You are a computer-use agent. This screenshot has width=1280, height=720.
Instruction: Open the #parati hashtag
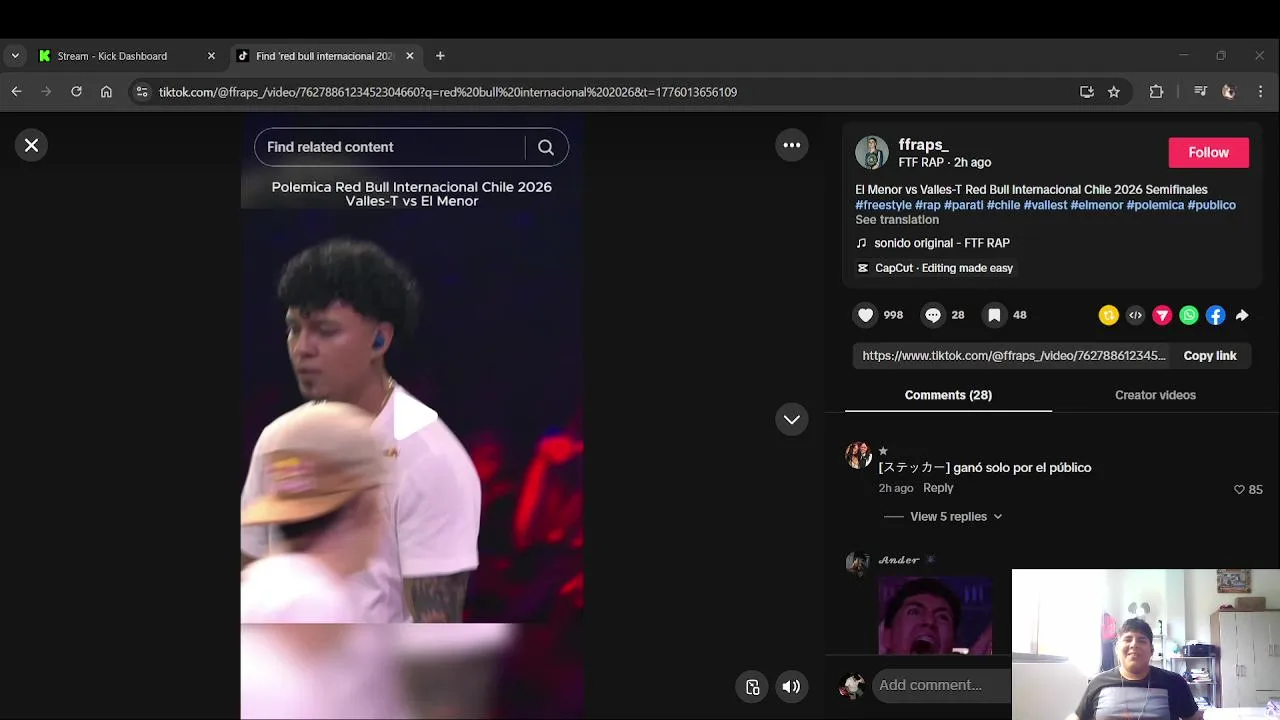pyautogui.click(x=964, y=205)
